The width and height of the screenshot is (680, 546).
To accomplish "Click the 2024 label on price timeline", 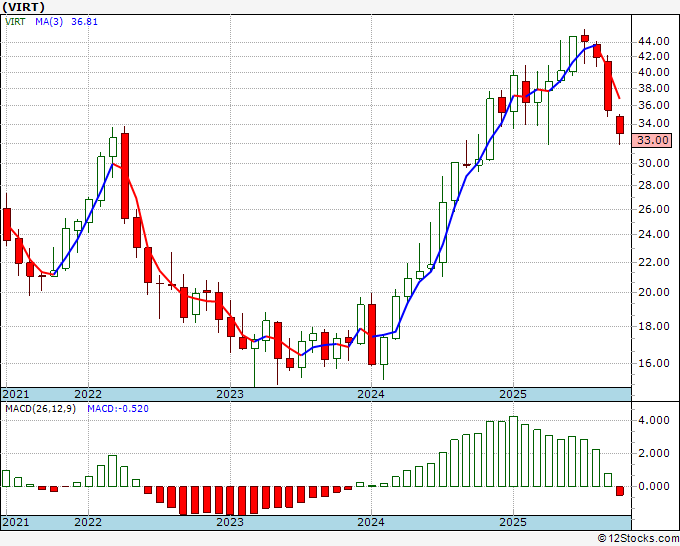I will pyautogui.click(x=371, y=394).
